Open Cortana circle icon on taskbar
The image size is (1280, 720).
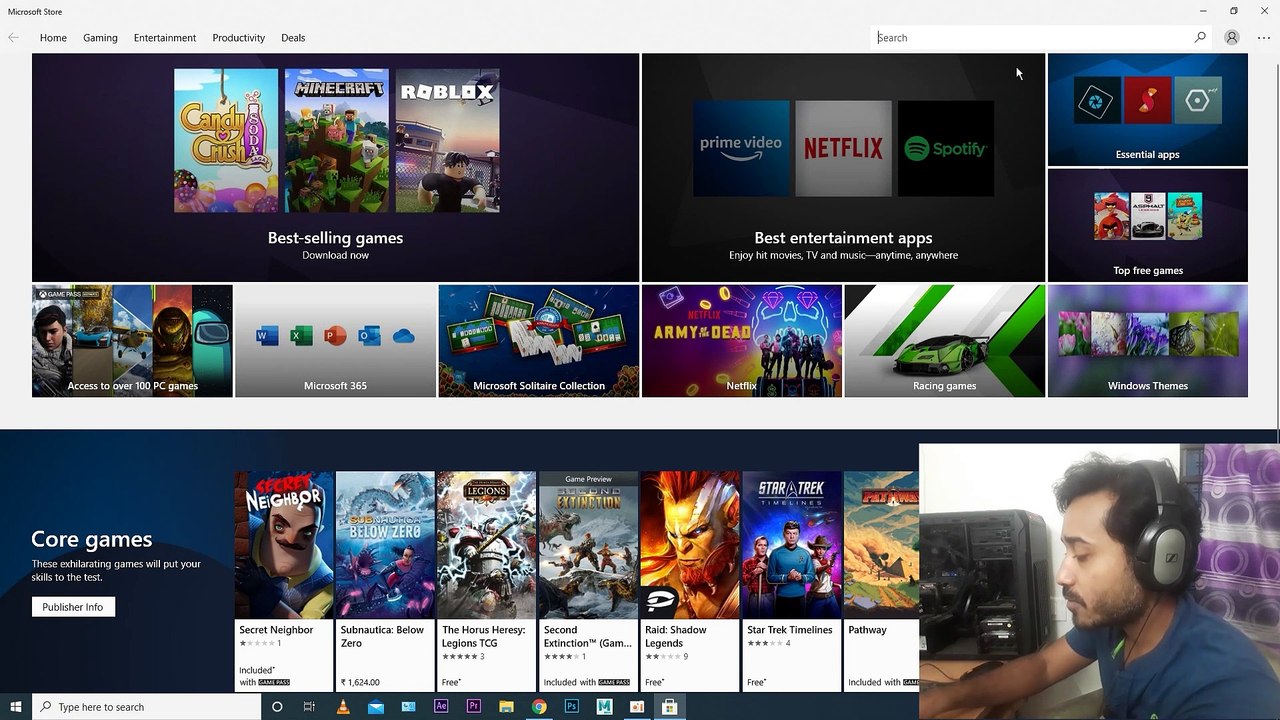[x=277, y=707]
